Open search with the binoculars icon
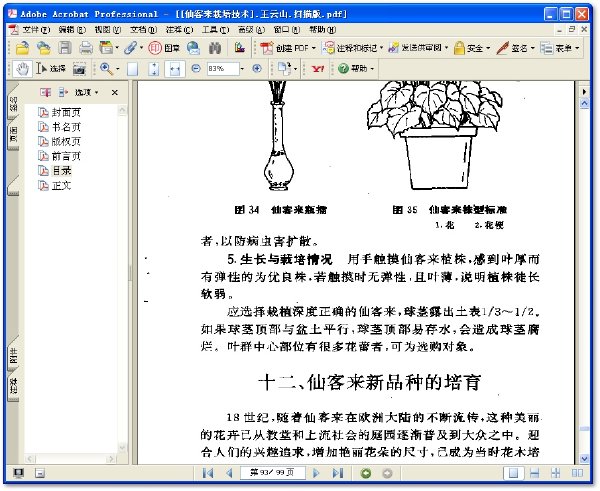The width and height of the screenshot is (600, 491). [215, 48]
